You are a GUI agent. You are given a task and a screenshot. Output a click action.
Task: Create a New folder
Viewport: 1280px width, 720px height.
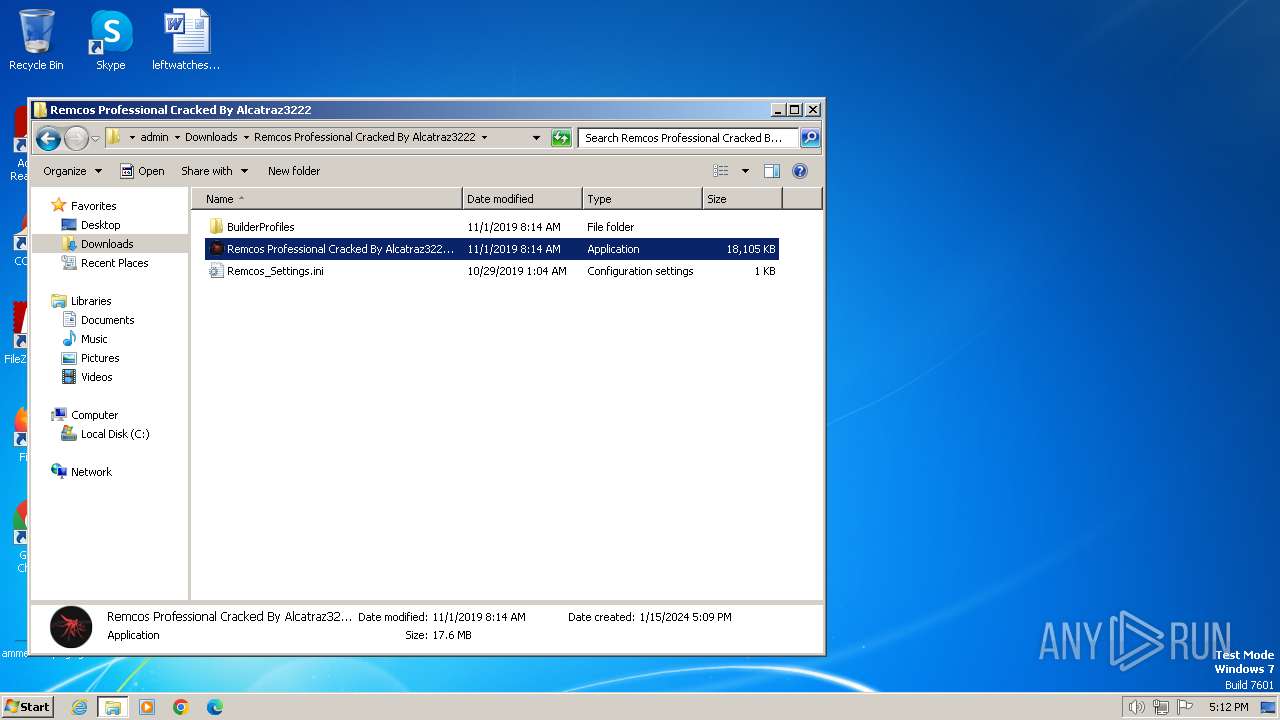(294, 171)
